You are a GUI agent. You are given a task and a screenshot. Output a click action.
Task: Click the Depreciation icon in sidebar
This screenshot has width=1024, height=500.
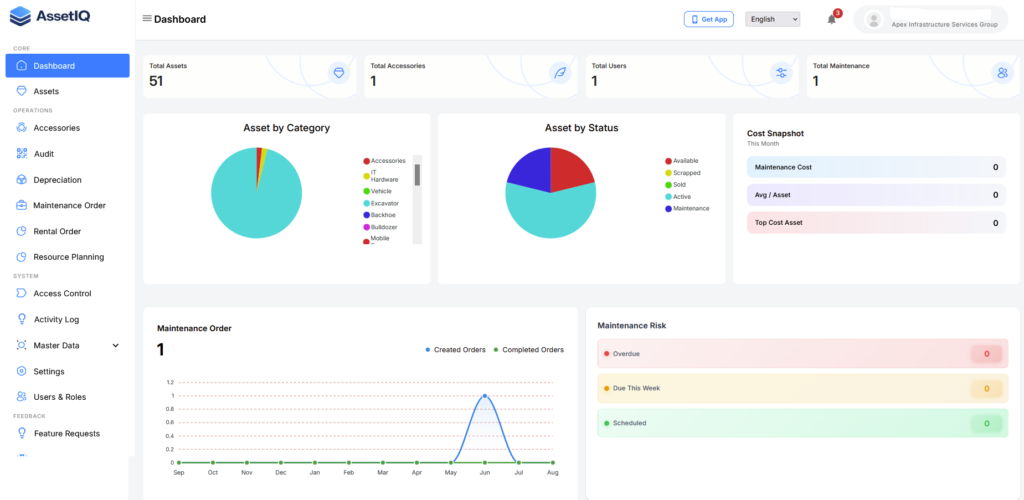coord(22,180)
